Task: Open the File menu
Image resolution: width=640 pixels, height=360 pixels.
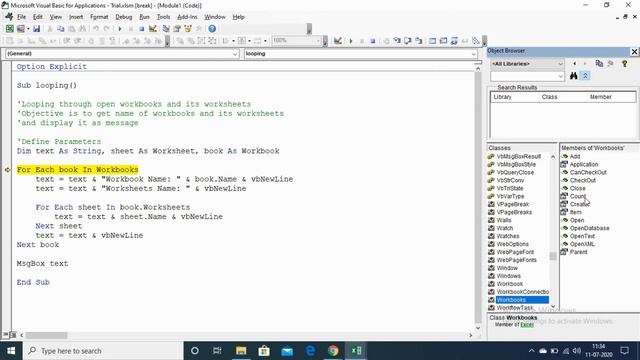Action: click(x=21, y=17)
